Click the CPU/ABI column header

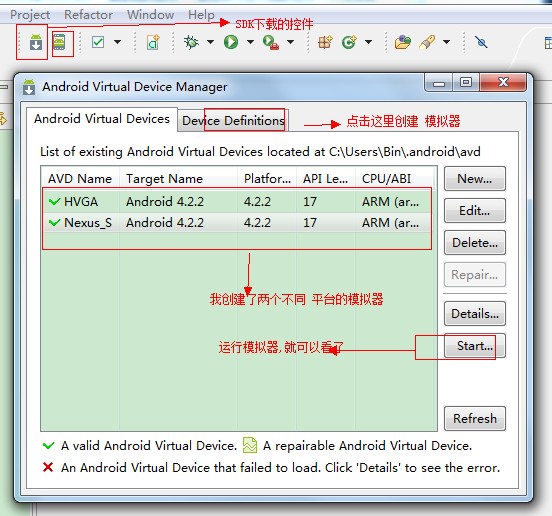pyautogui.click(x=395, y=179)
